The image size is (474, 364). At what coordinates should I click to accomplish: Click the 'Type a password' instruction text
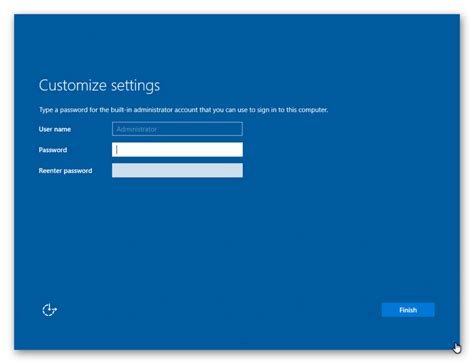pyautogui.click(x=183, y=110)
